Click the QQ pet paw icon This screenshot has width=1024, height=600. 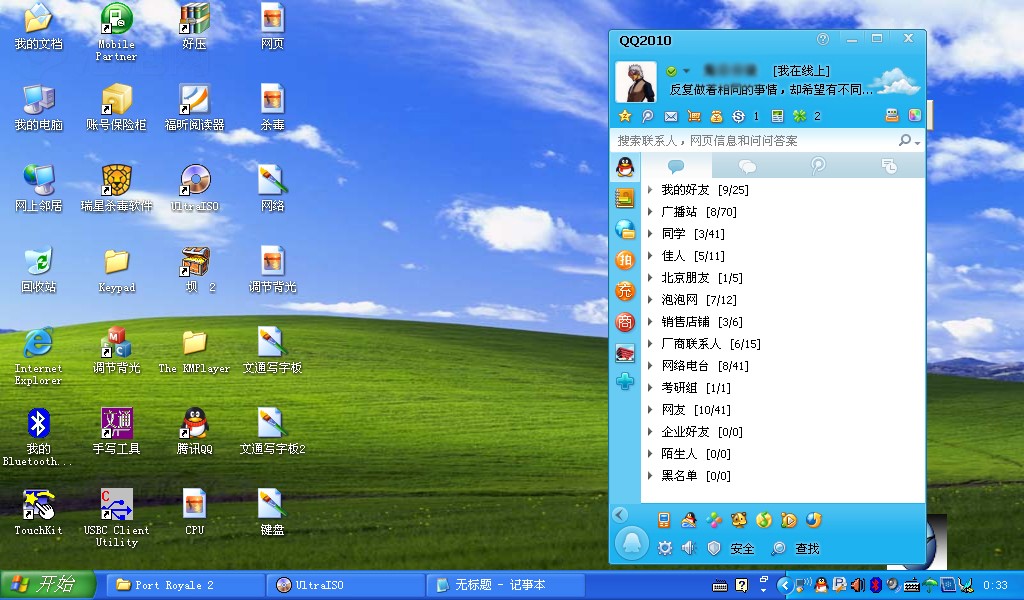click(740, 519)
